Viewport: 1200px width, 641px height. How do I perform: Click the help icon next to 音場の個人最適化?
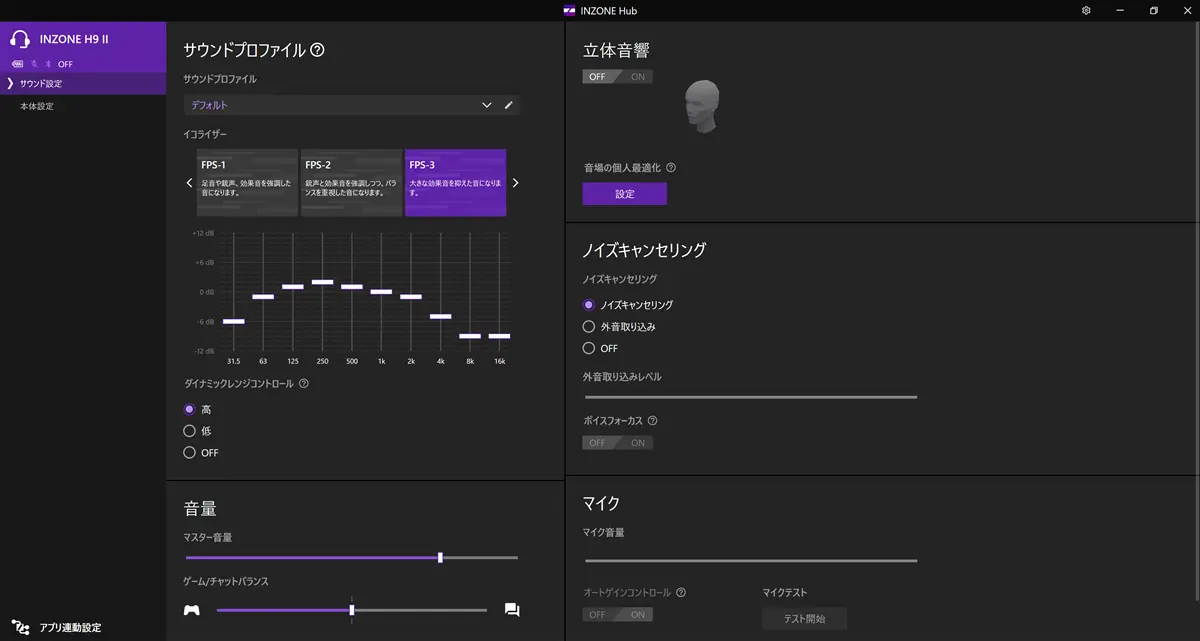(671, 168)
